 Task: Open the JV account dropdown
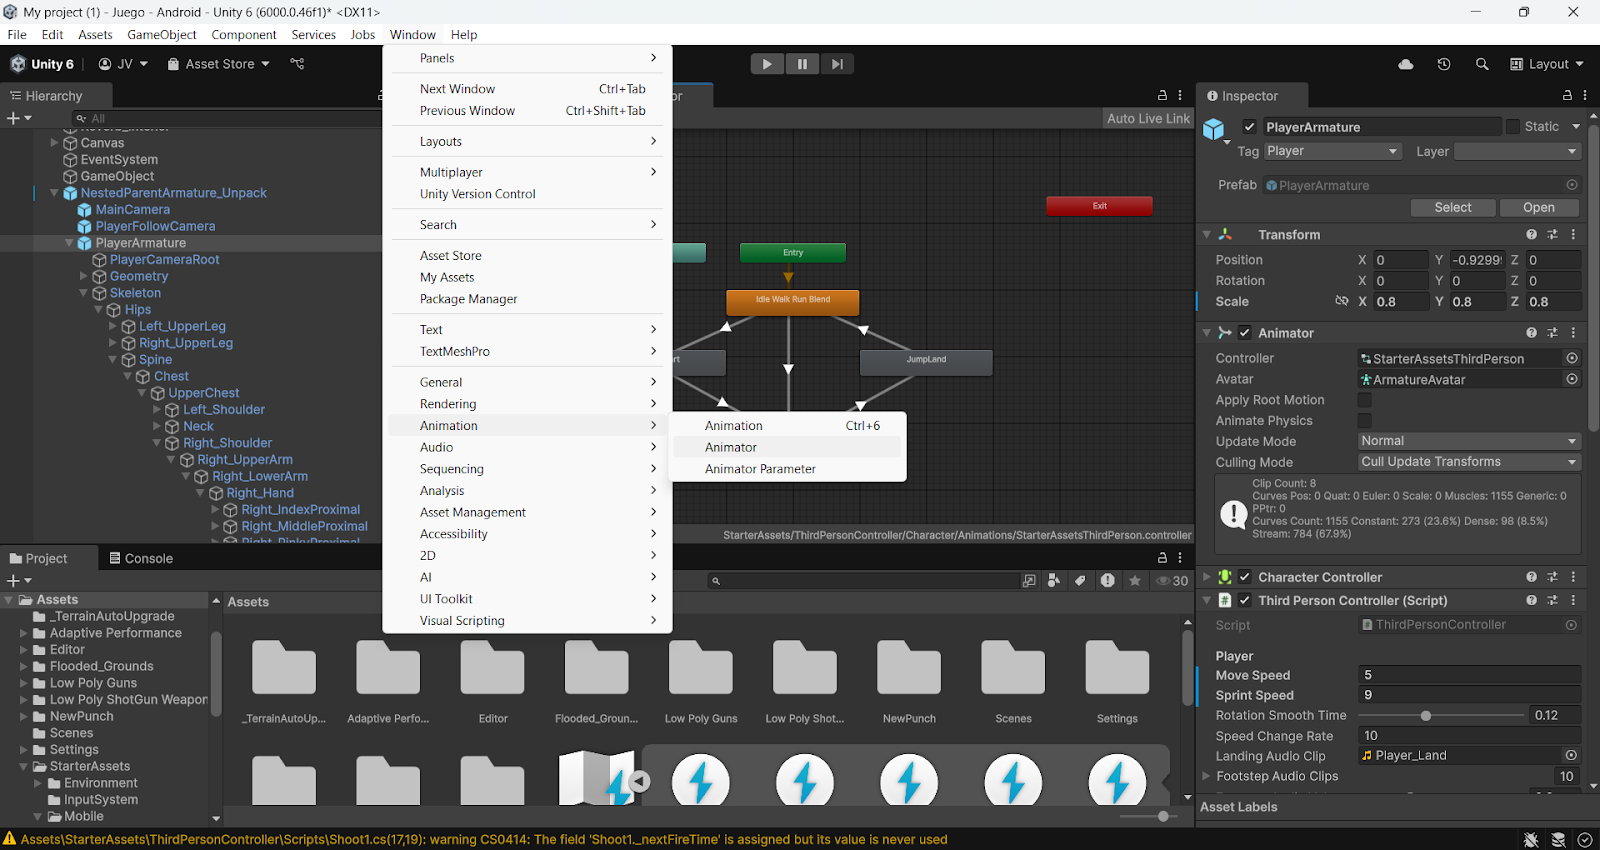(x=123, y=64)
